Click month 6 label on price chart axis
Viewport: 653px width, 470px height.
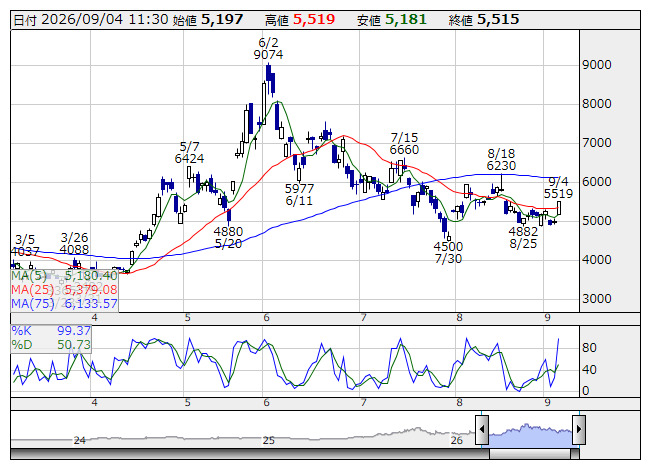(x=267, y=318)
